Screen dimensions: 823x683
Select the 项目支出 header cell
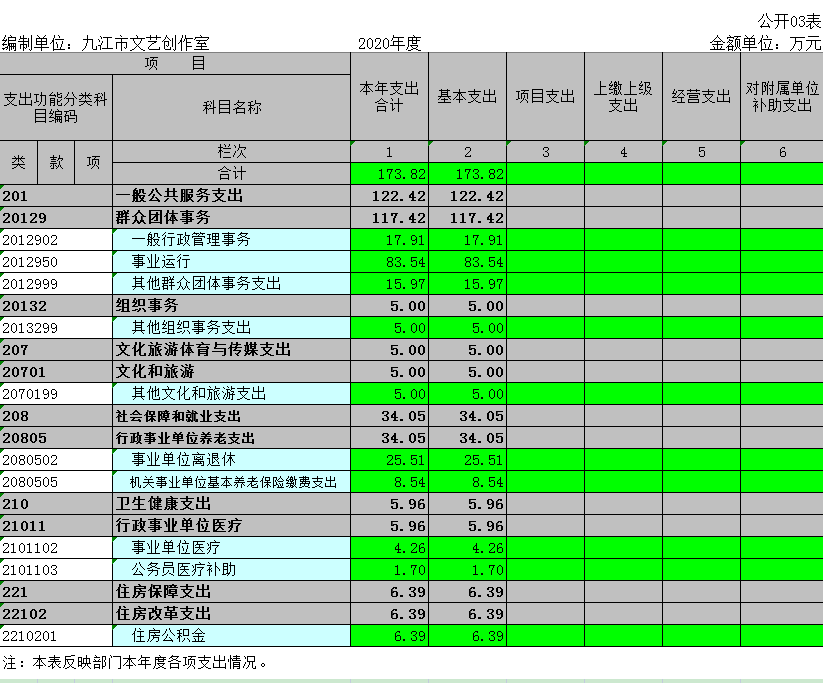[545, 97]
